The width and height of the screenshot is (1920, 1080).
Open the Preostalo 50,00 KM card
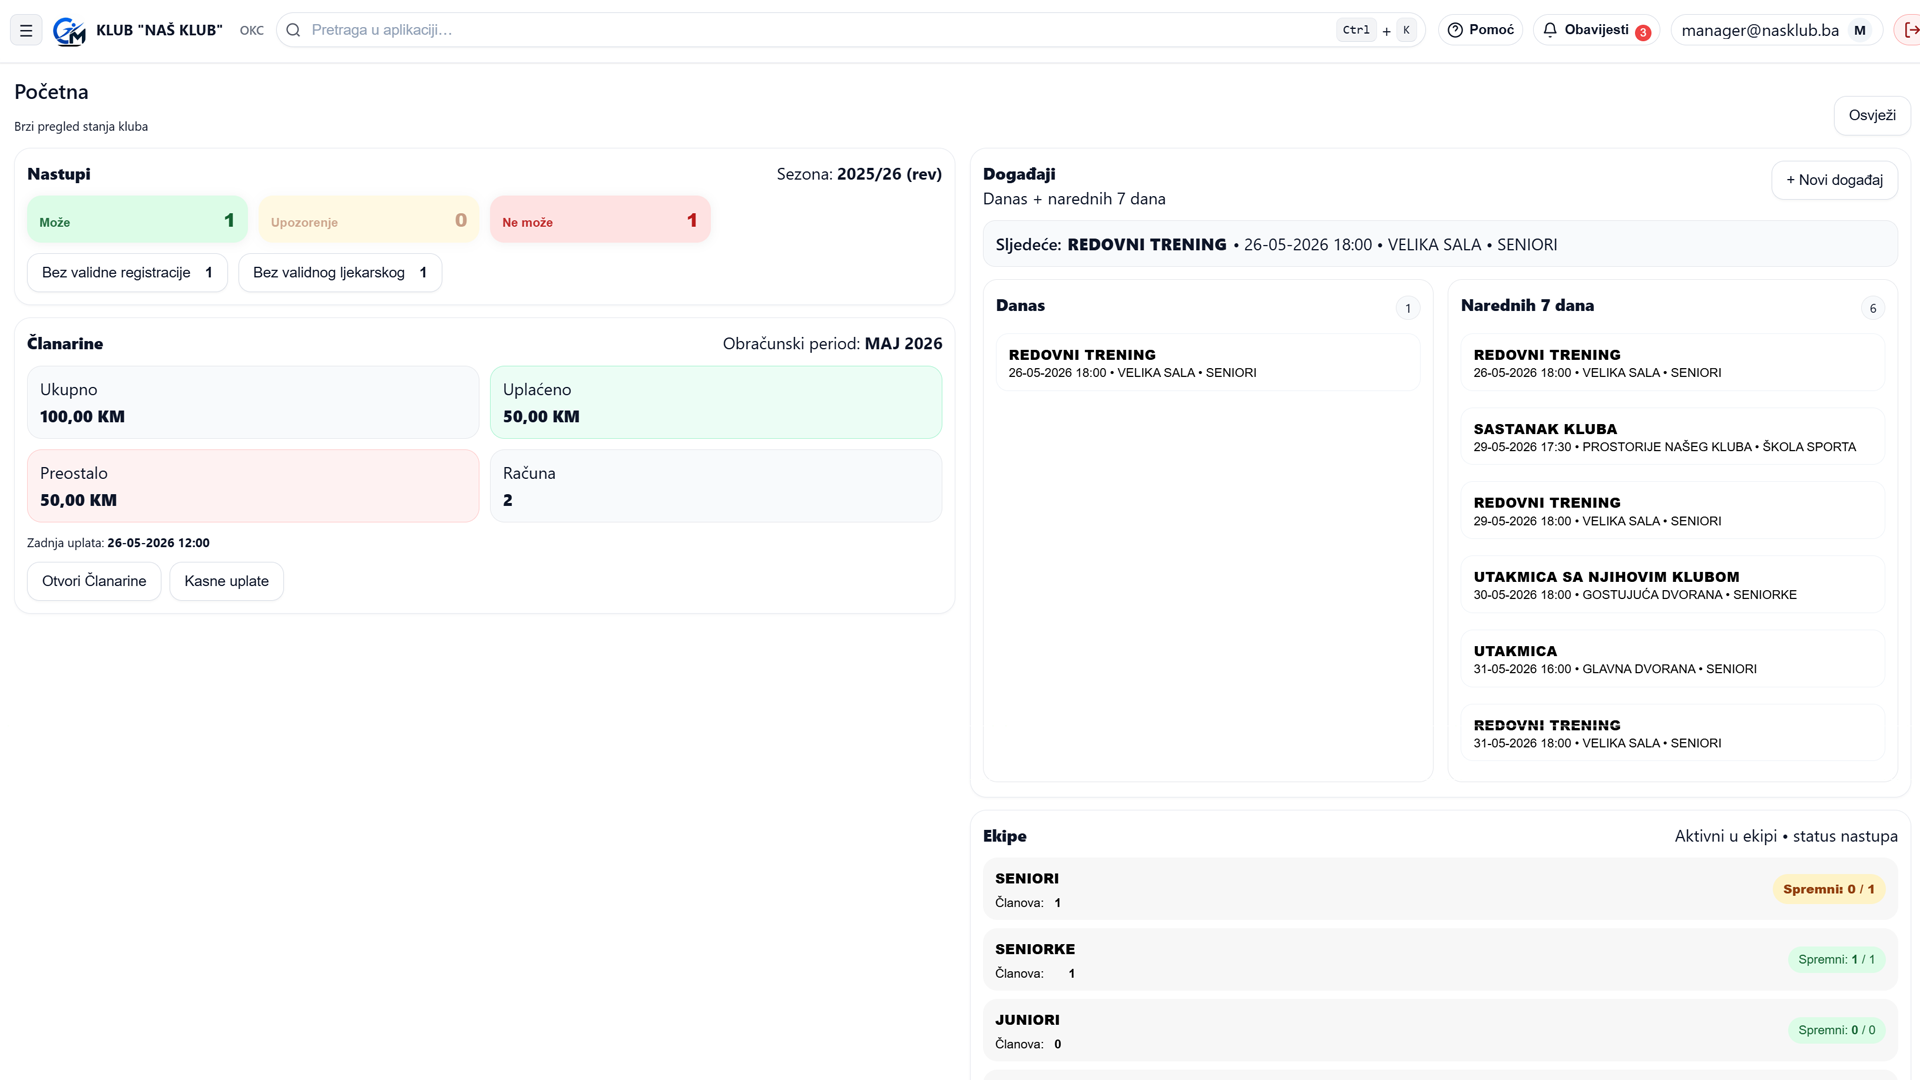point(253,486)
